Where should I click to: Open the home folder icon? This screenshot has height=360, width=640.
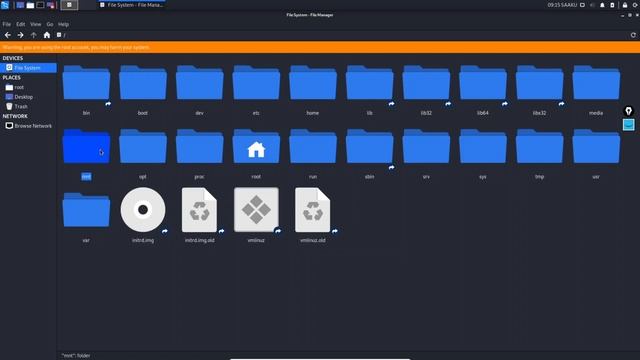pos(313,83)
